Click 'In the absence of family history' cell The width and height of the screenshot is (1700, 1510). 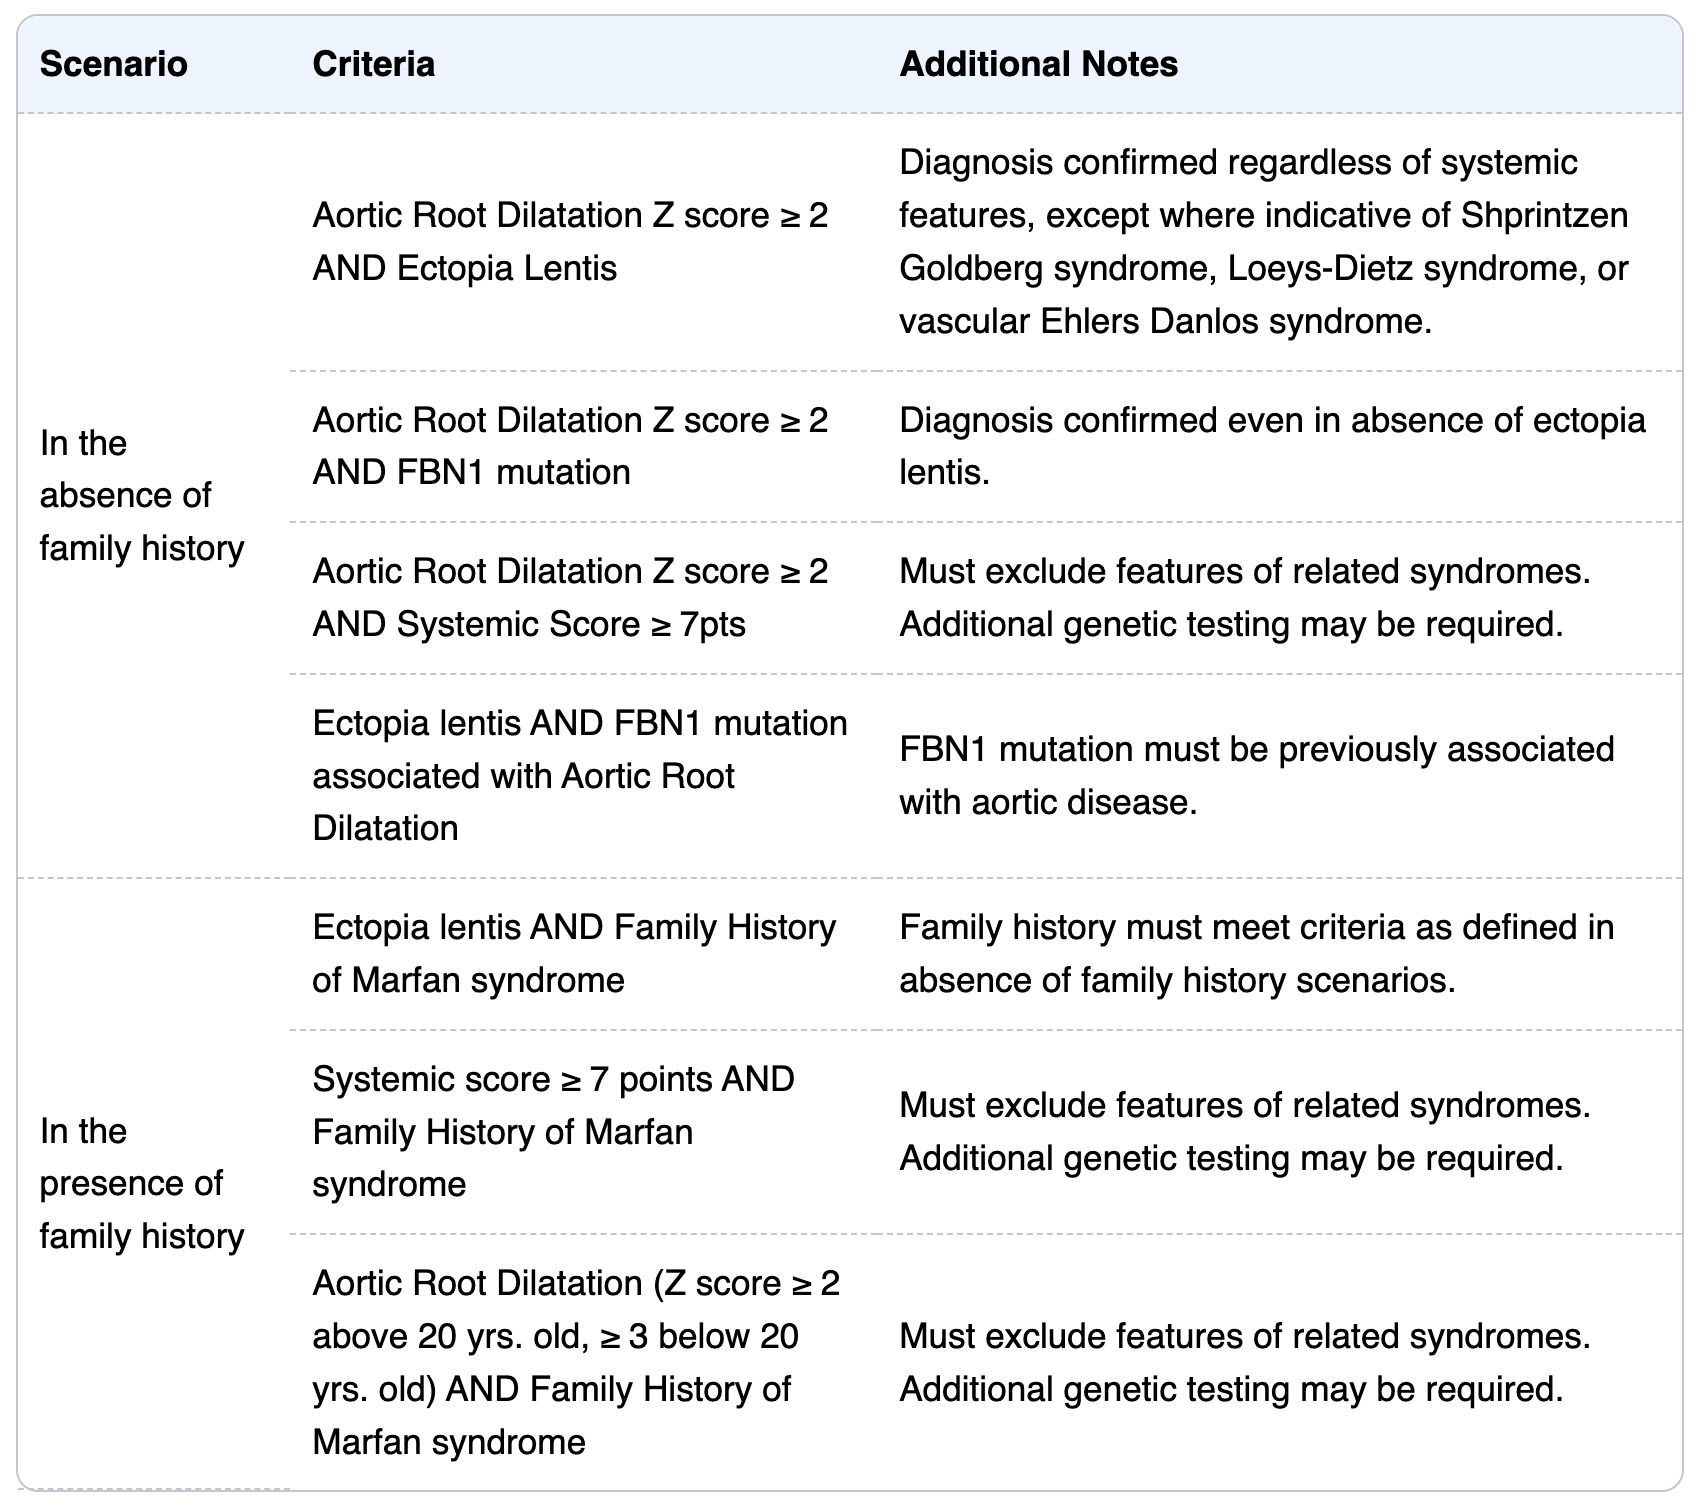click(x=141, y=496)
